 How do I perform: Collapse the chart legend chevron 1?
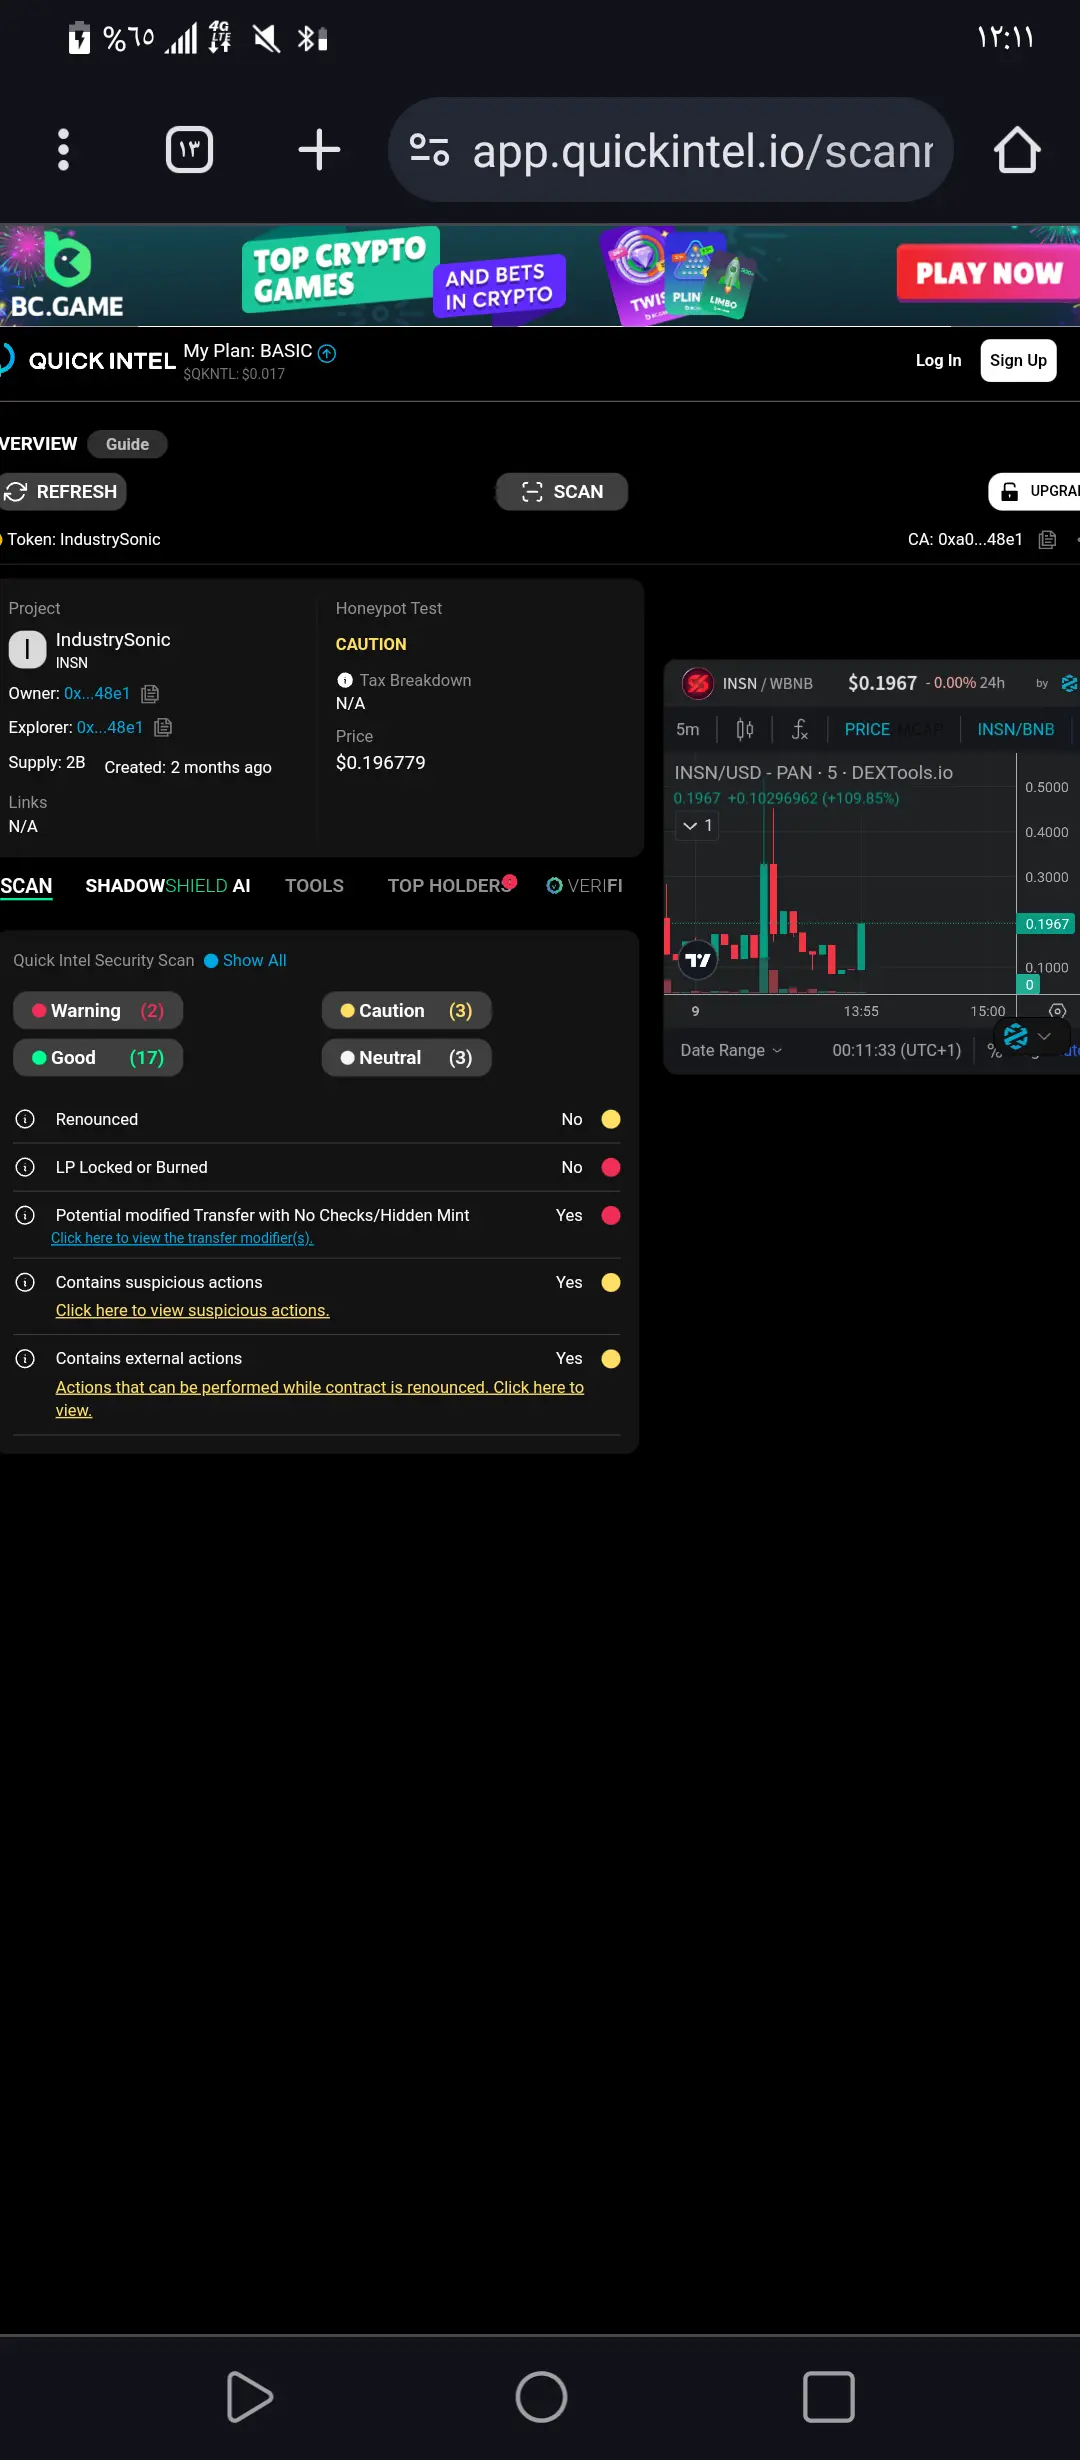697,825
